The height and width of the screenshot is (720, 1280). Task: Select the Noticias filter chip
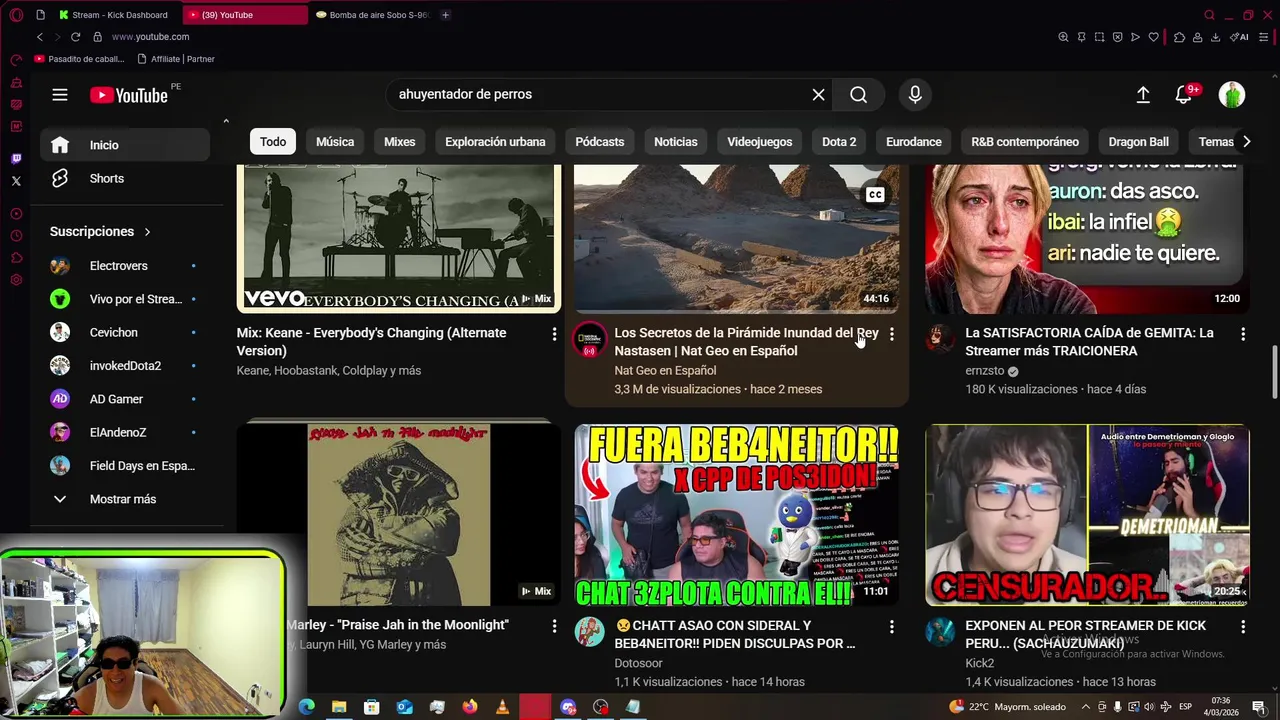676,142
